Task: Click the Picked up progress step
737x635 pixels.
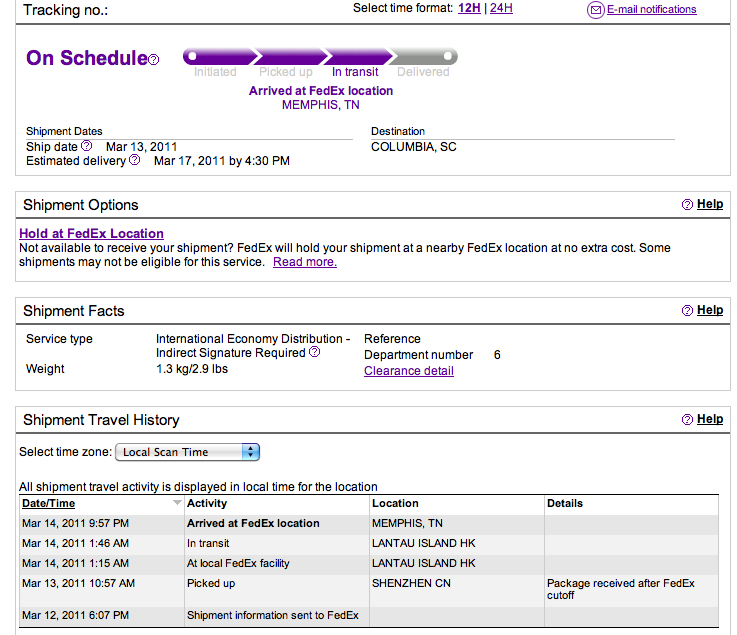Action: (x=286, y=72)
